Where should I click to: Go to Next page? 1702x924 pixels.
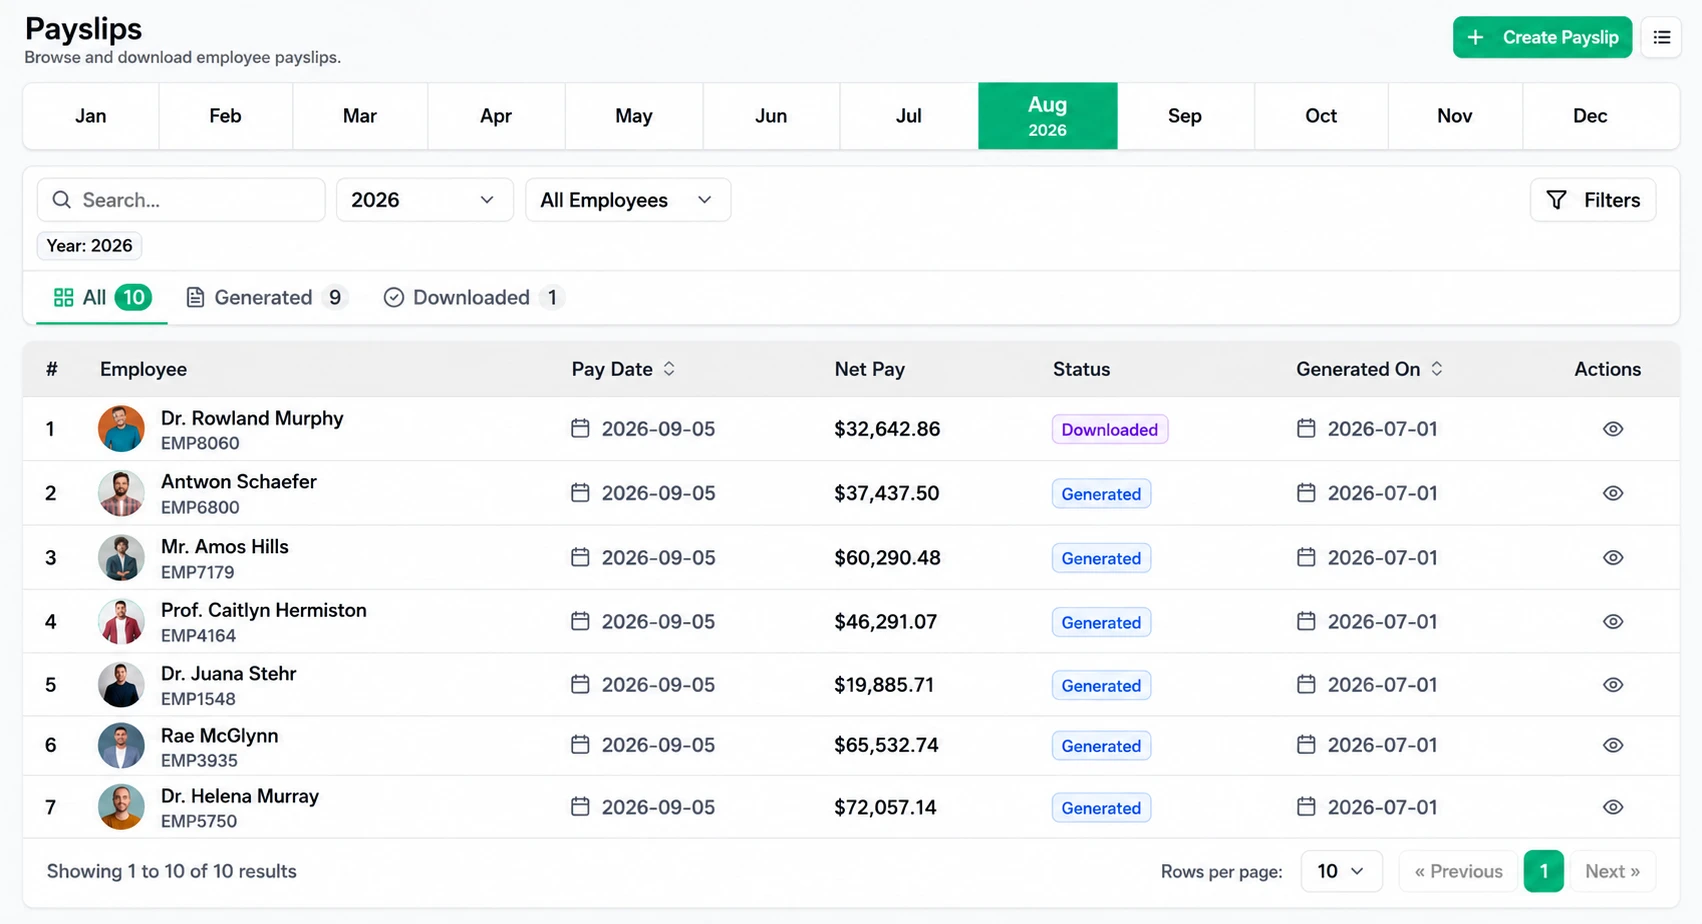click(1612, 871)
